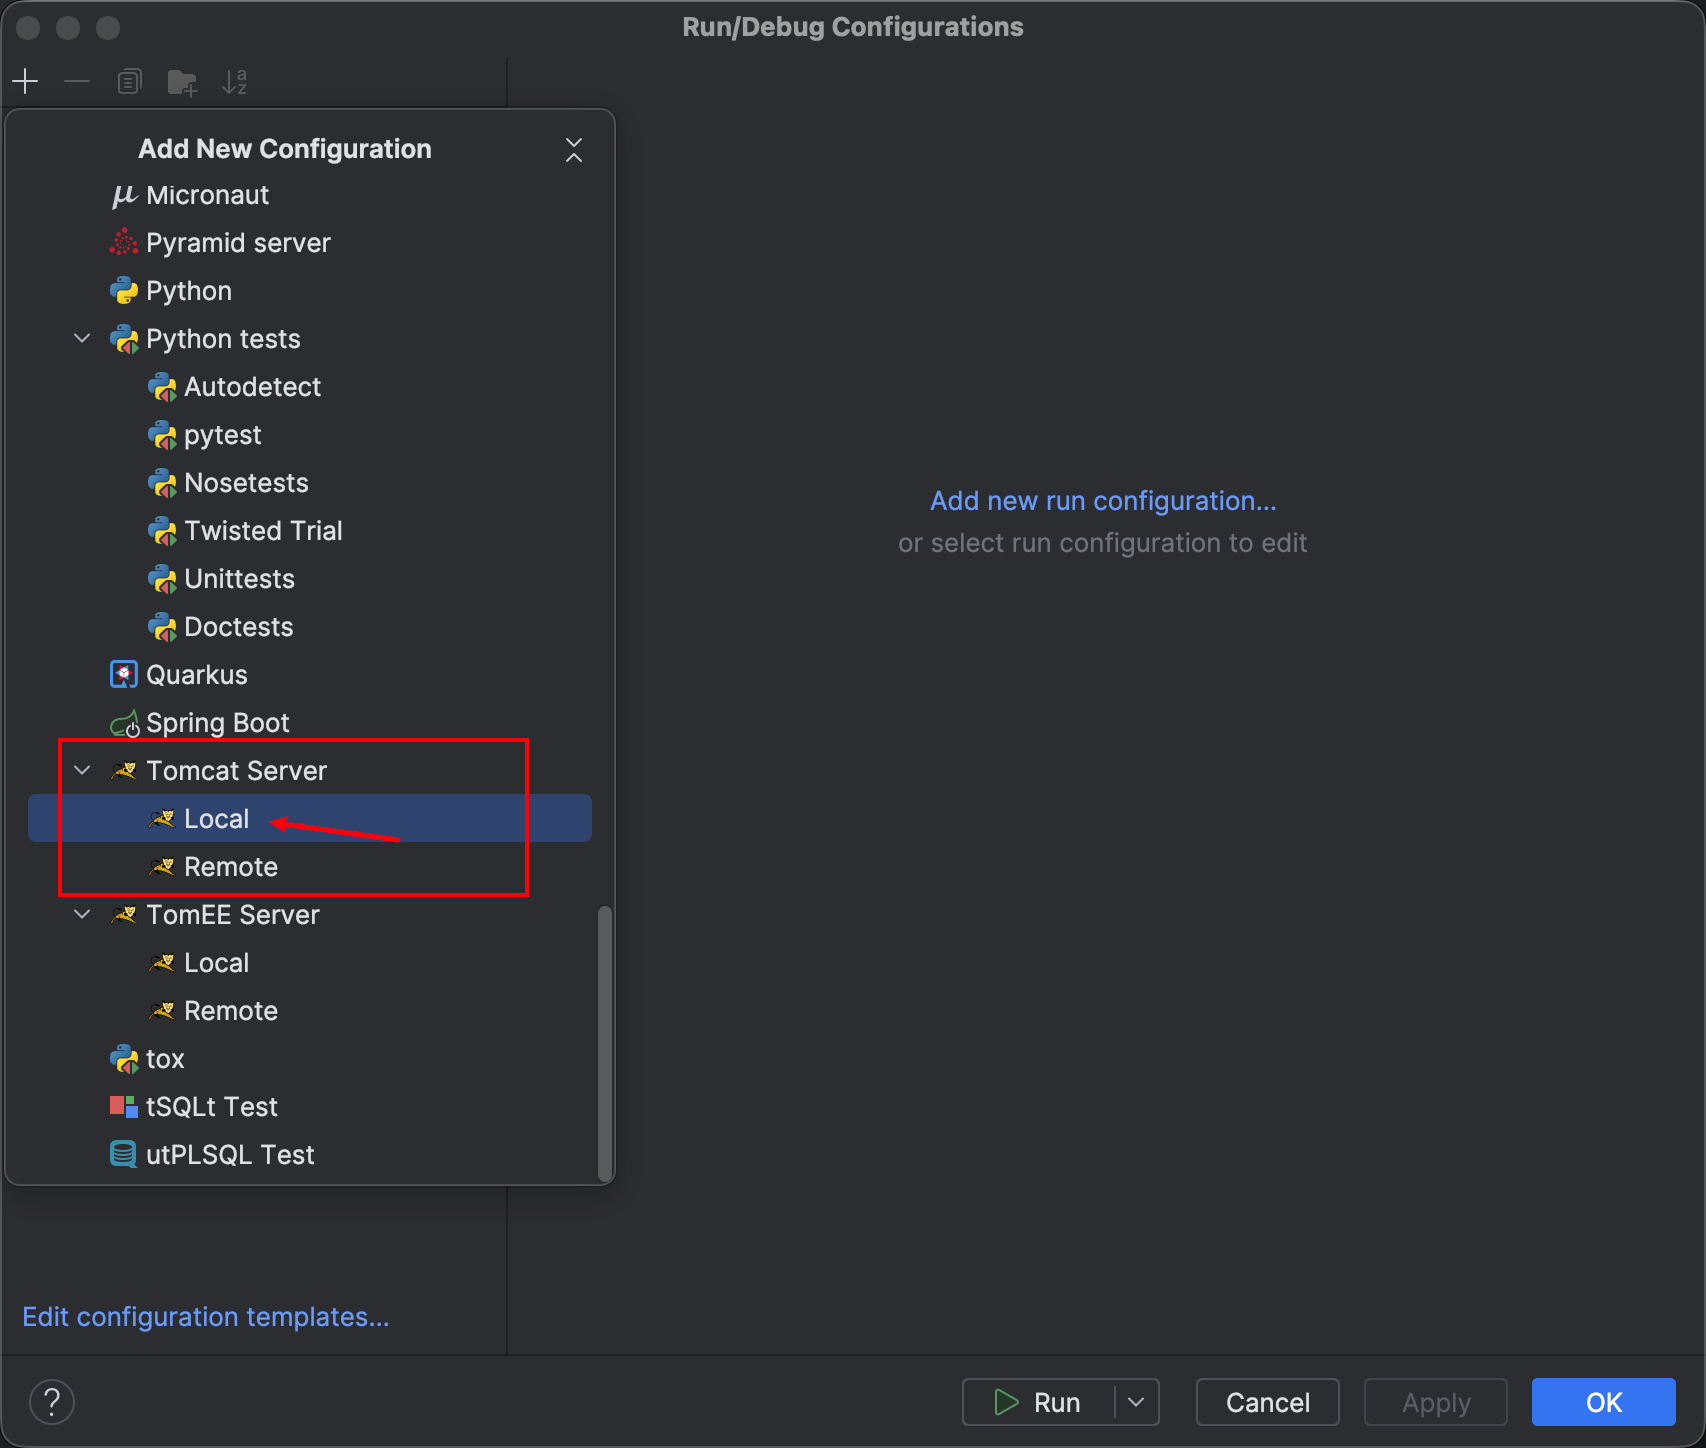The image size is (1706, 1448).
Task: Confirm with the OK button
Action: tap(1604, 1403)
